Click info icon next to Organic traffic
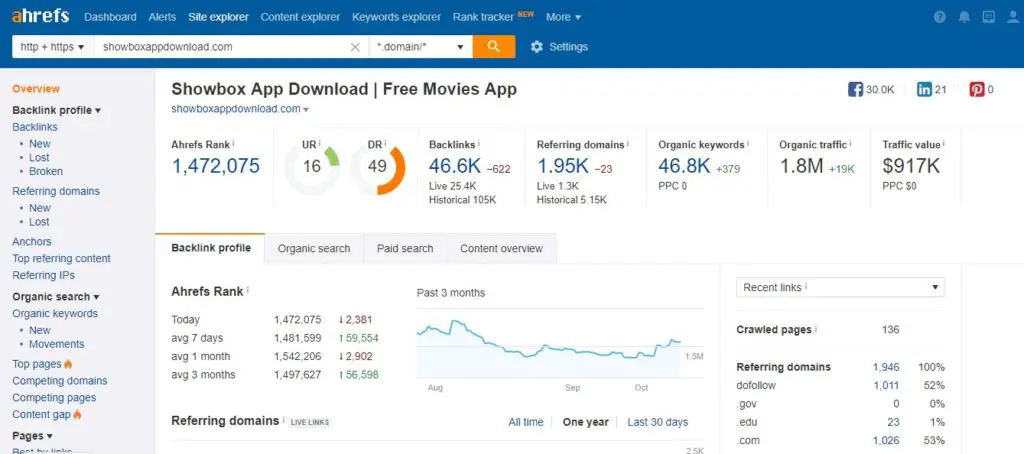The width and height of the screenshot is (1024, 454). click(x=850, y=144)
